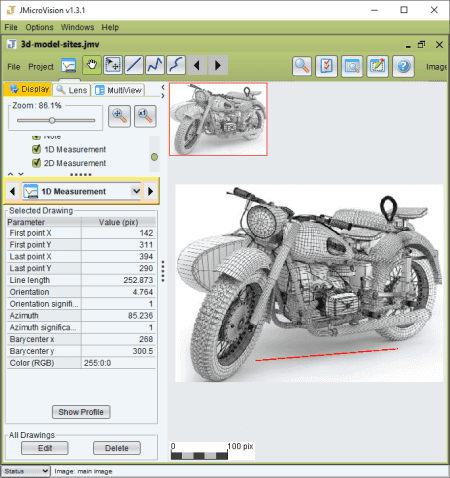Toggle the partially hidden Note checkbox

(36, 137)
